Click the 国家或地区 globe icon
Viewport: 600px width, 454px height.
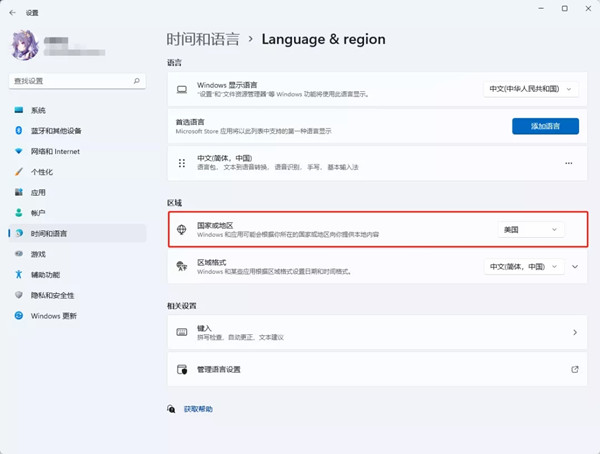point(181,229)
